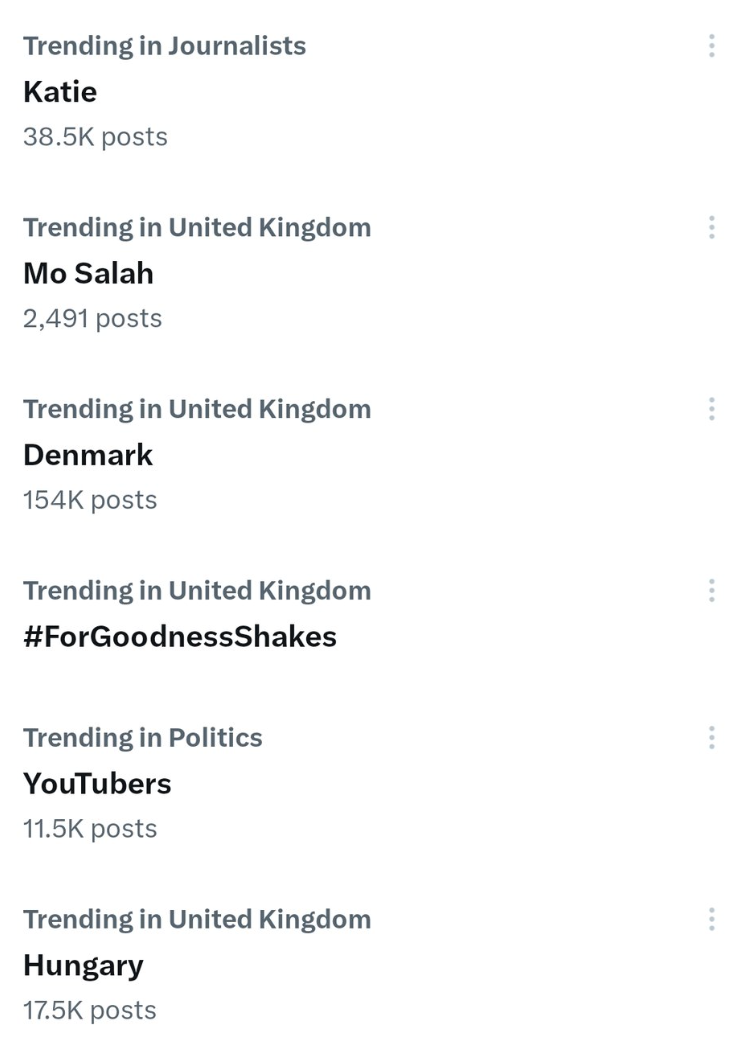
Task: Click Trending in United Kingdom above Hungary
Action: [196, 920]
